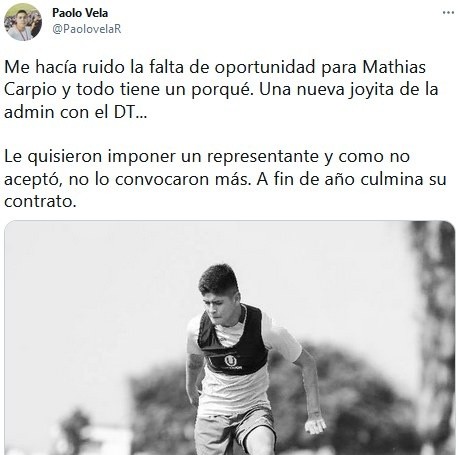Open the attached black-and-white player photo
458x455 pixels.
(x=230, y=337)
